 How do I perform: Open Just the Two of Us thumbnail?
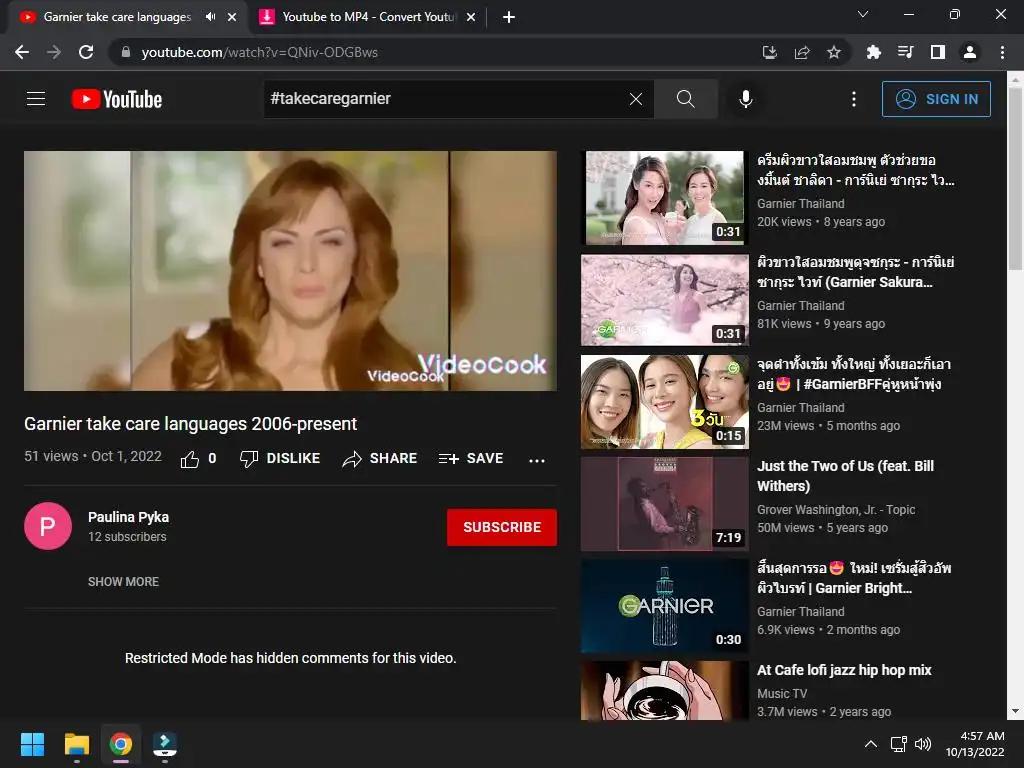click(x=665, y=504)
